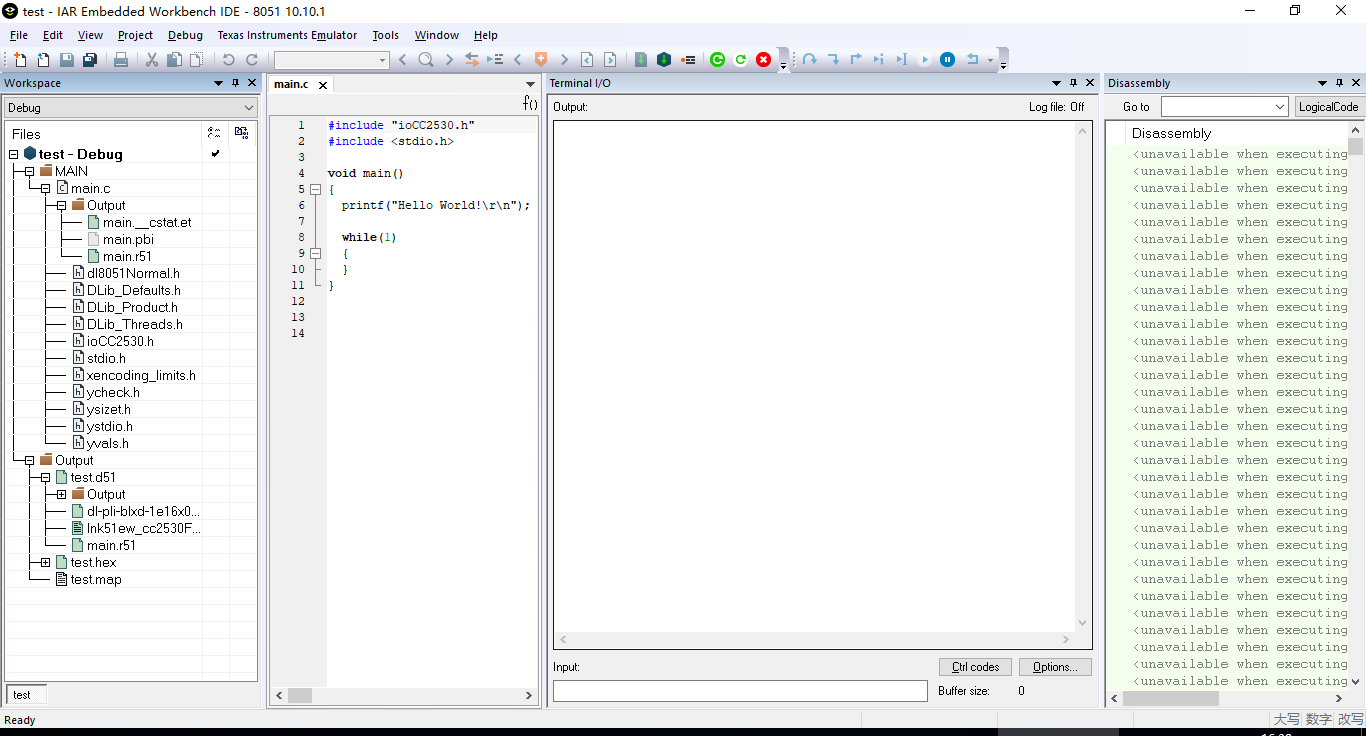The height and width of the screenshot is (736, 1366).
Task: Click the Options... button in Terminal I/O
Action: 1055,667
